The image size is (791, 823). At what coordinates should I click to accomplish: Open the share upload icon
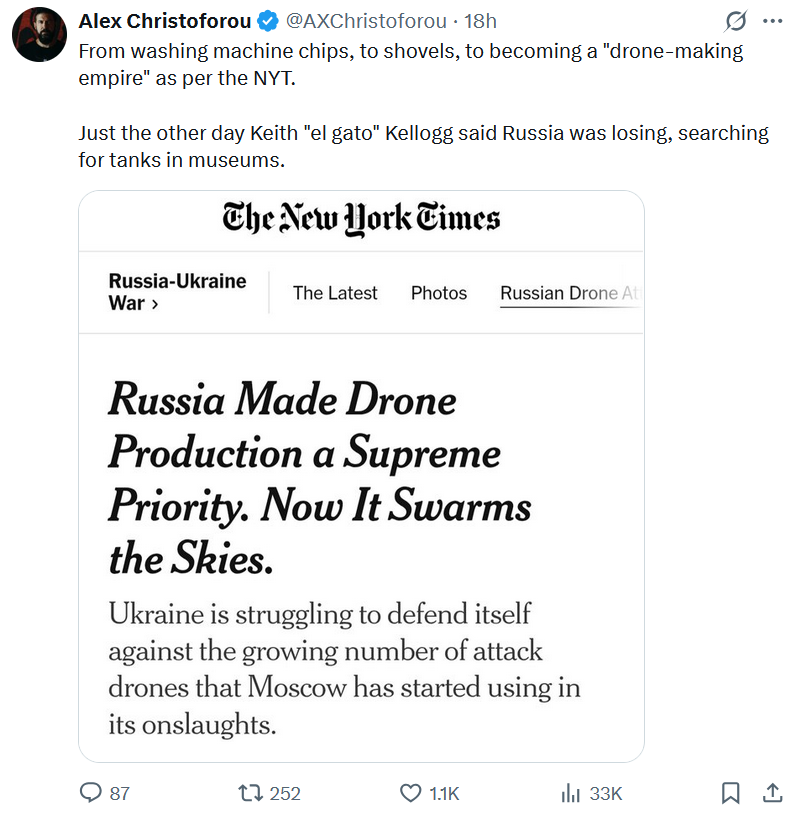(772, 793)
